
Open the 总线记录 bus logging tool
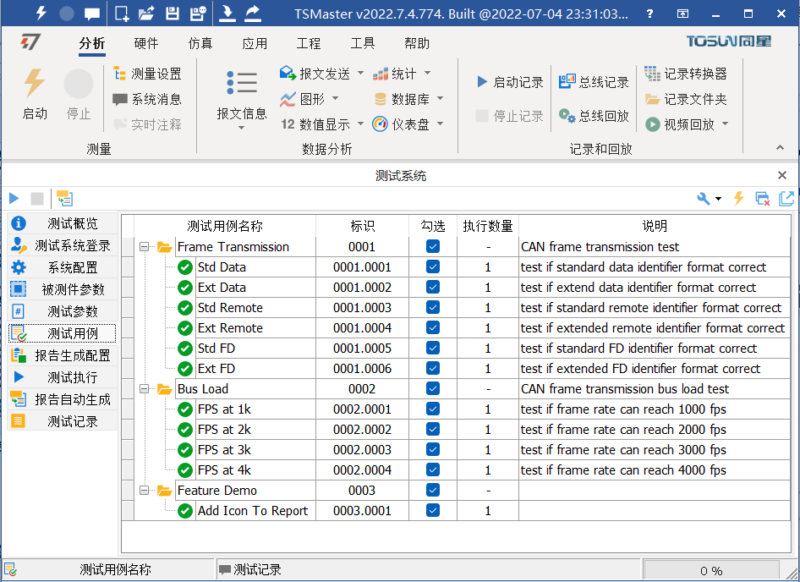594,82
